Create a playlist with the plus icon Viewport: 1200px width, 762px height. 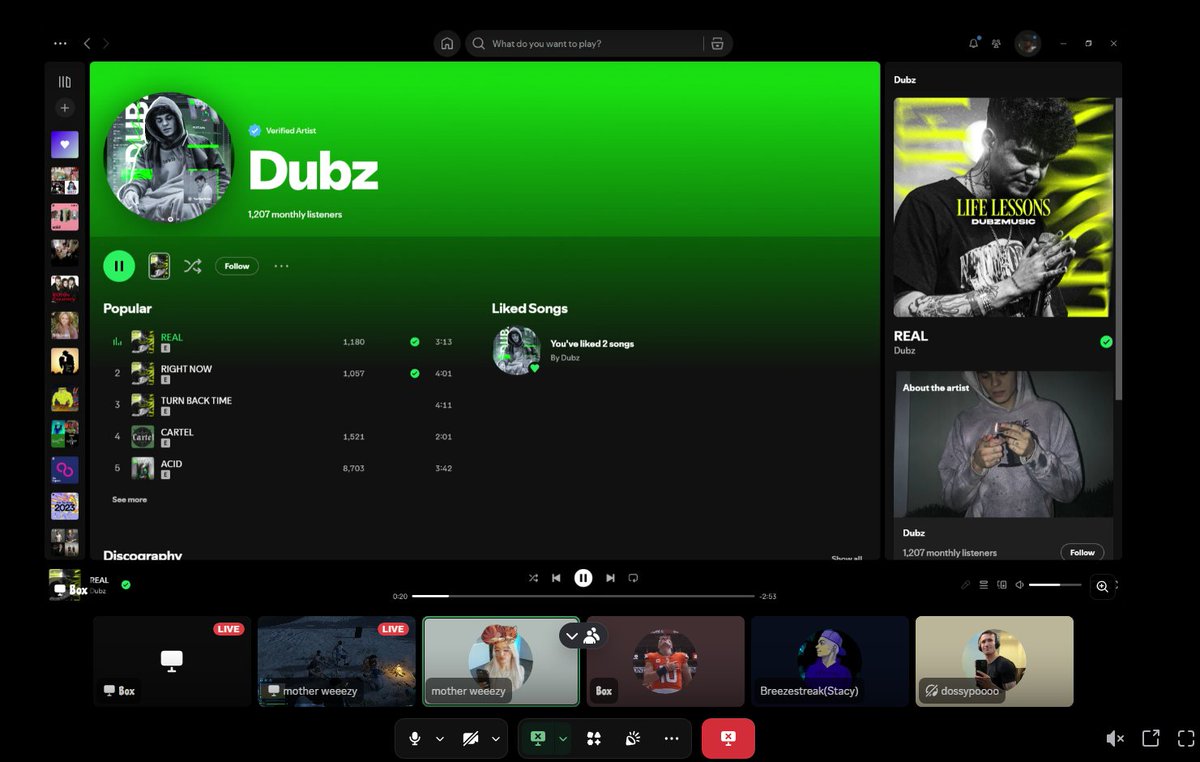click(x=65, y=108)
